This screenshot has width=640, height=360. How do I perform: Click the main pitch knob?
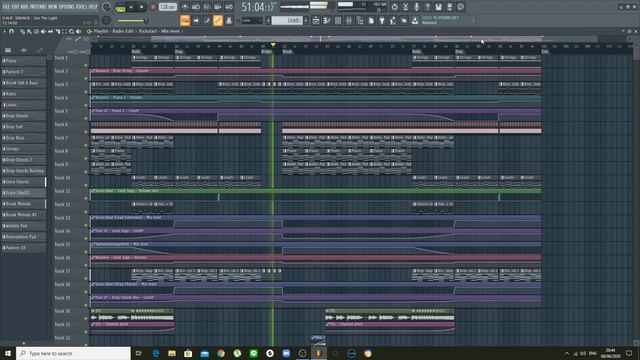106,20
